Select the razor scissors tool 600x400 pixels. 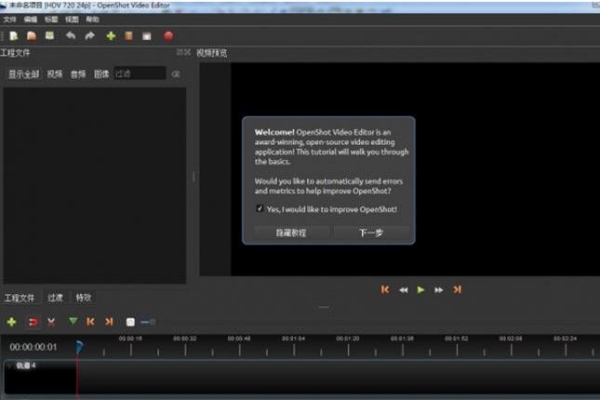[x=51, y=322]
